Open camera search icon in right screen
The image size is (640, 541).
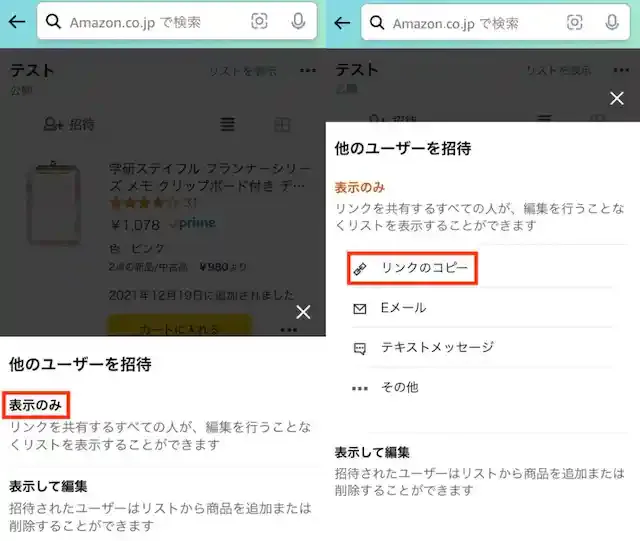coord(574,22)
